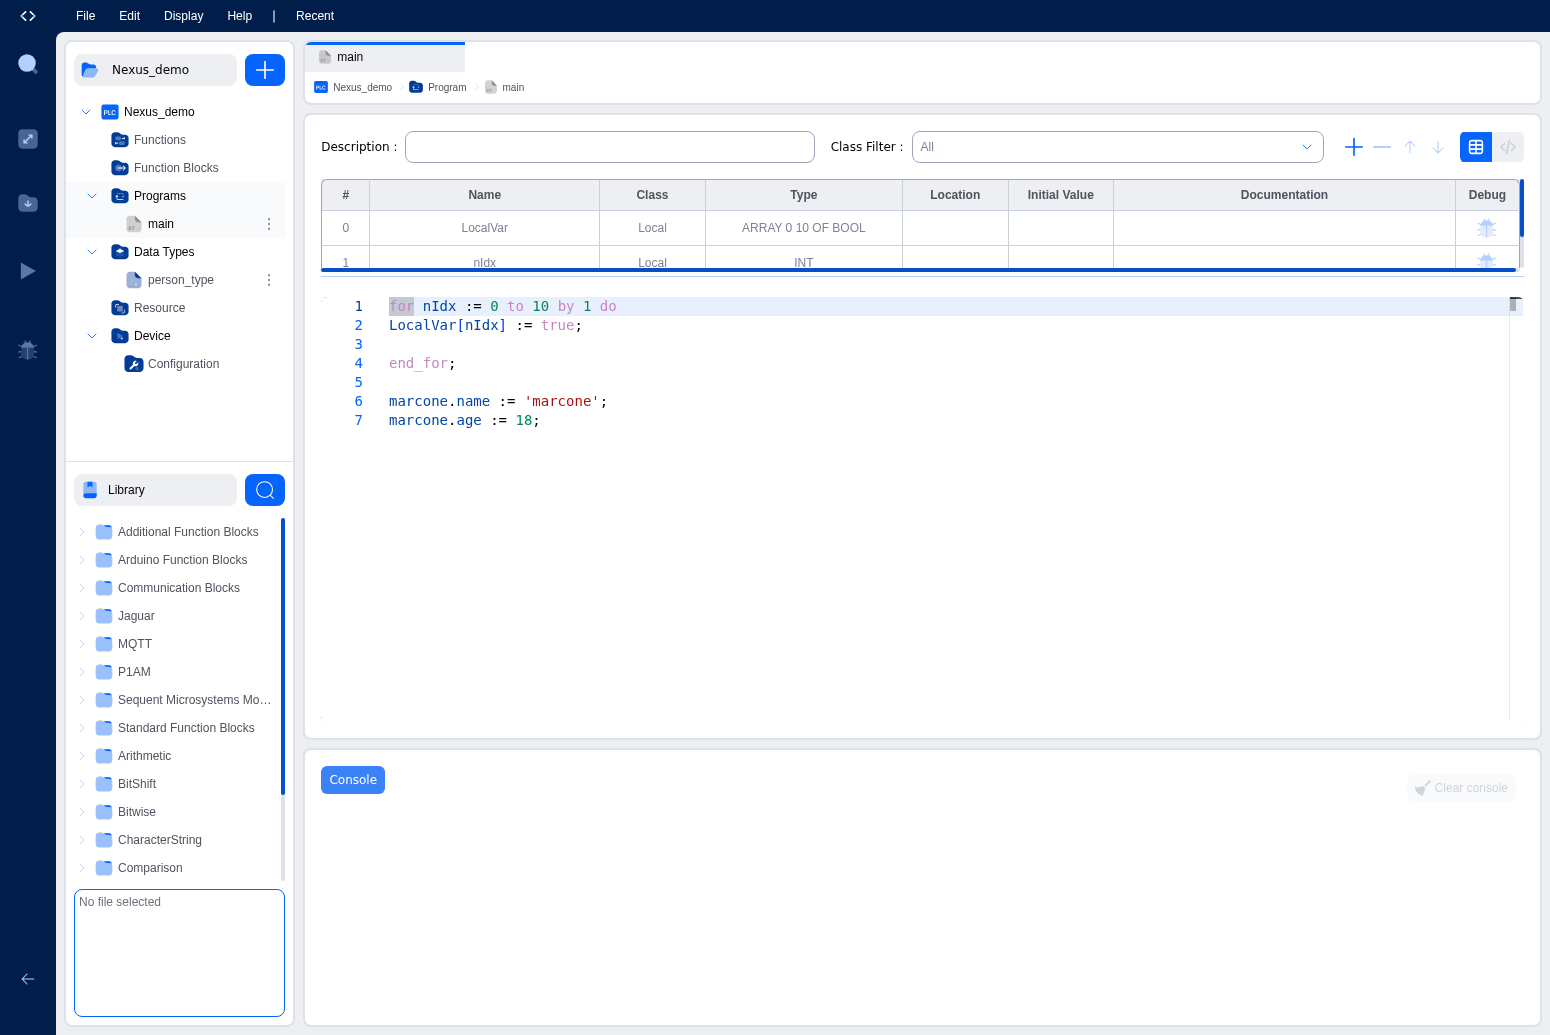Select person_type data type
Viewport: 1550px width, 1035px height.
pyautogui.click(x=180, y=280)
